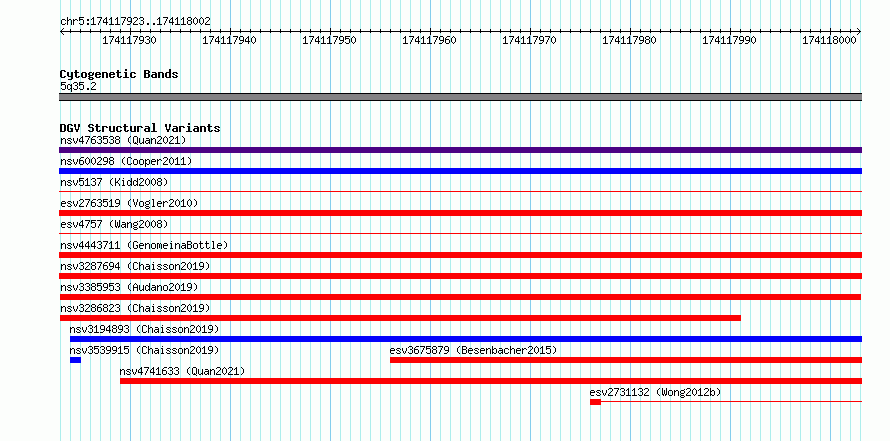Viewport: 890px width, 441px height.
Task: Click ruler position 174118000
Action: tap(829, 40)
